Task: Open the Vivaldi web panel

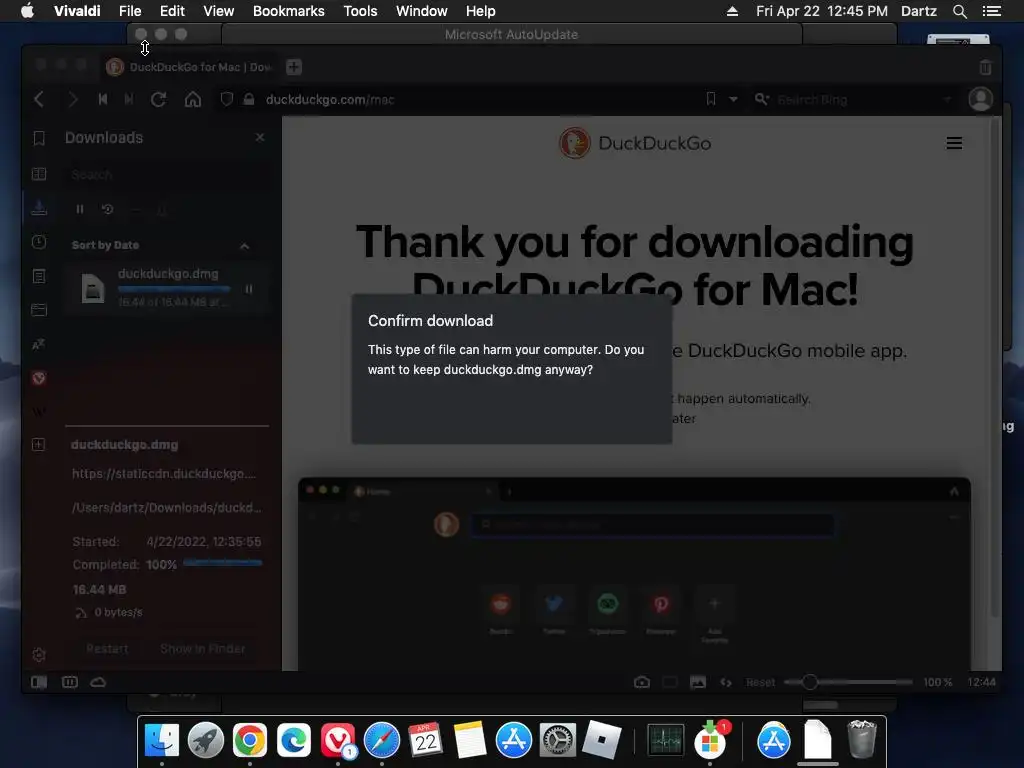Action: point(39,377)
